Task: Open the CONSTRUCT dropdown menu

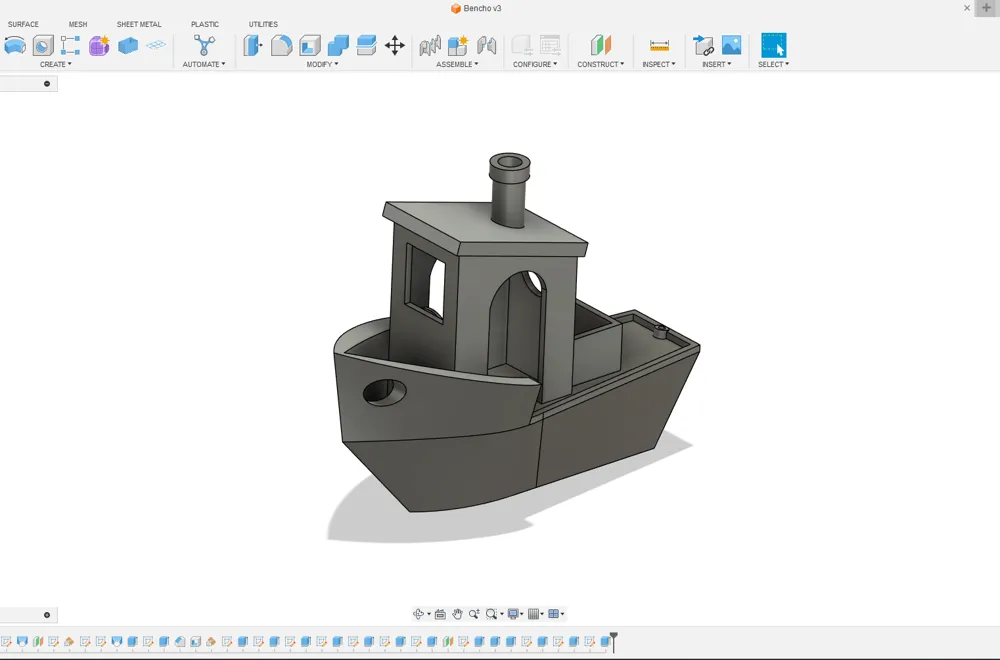Action: pyautogui.click(x=601, y=64)
